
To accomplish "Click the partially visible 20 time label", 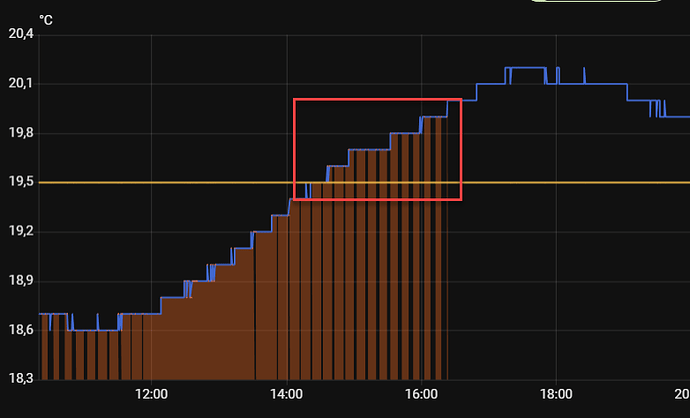I will pos(682,393).
